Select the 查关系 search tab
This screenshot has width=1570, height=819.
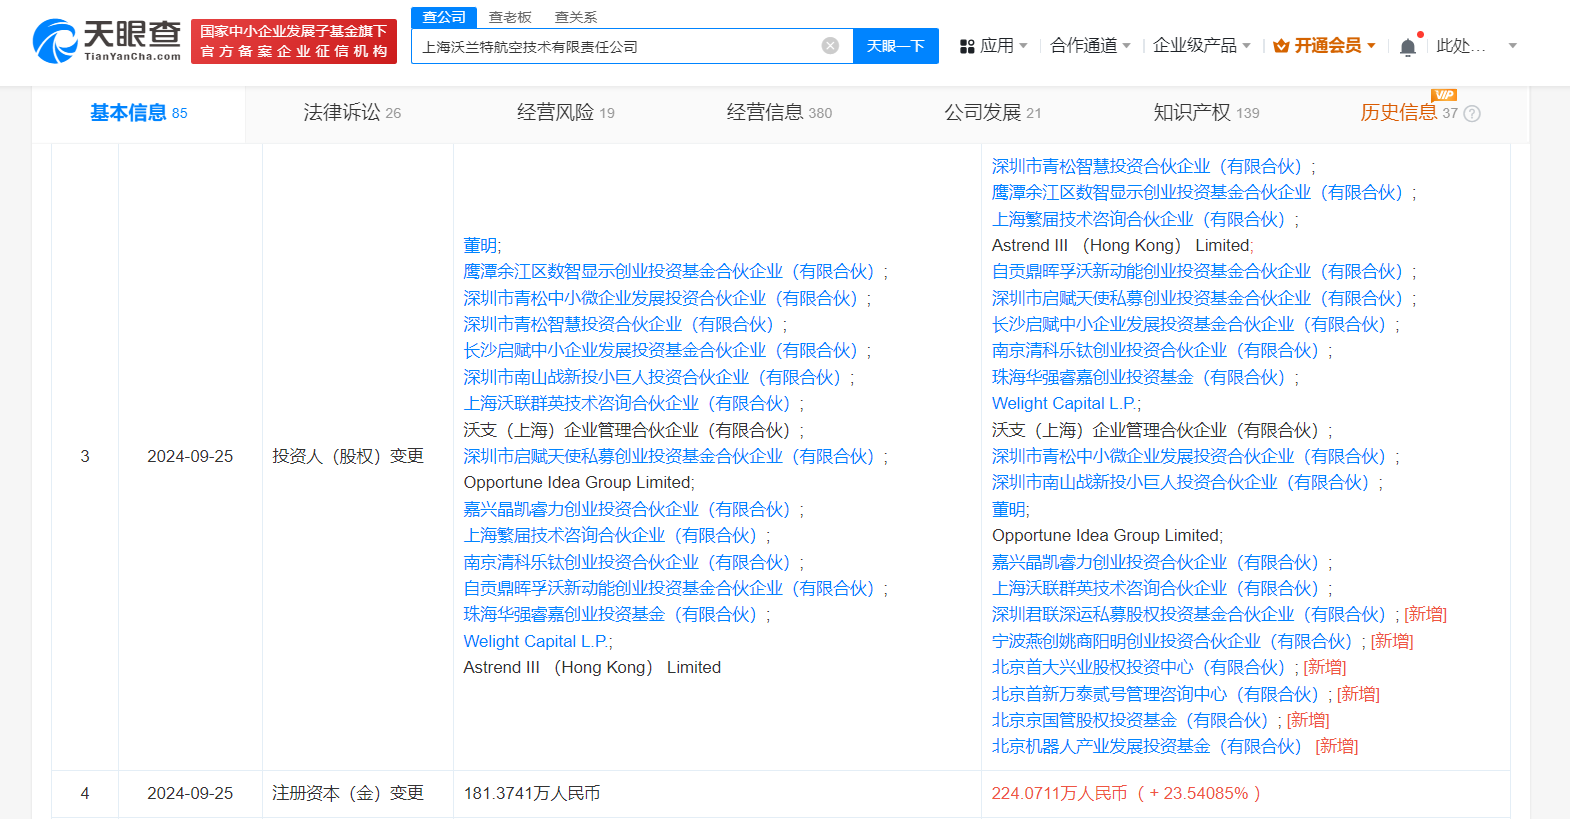[576, 17]
